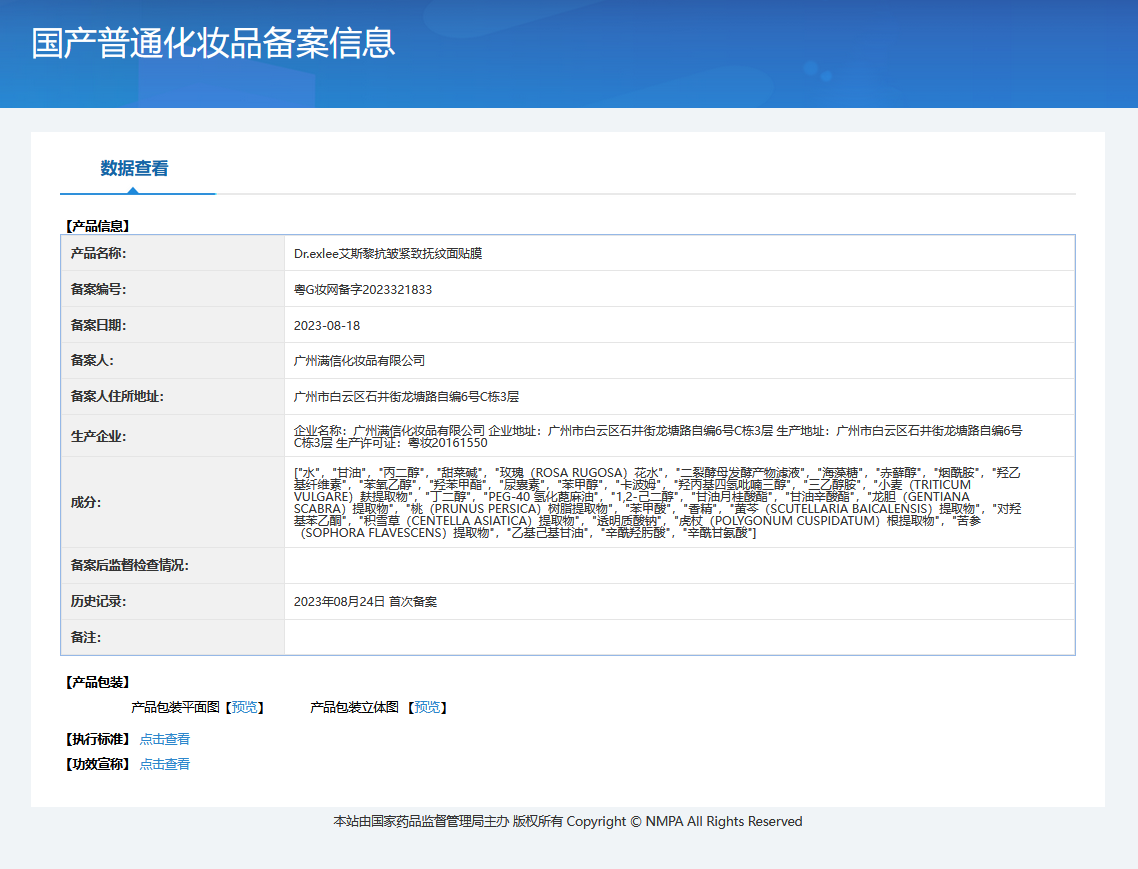Click the ingredients list text
This screenshot has width=1138, height=869.
658,502
